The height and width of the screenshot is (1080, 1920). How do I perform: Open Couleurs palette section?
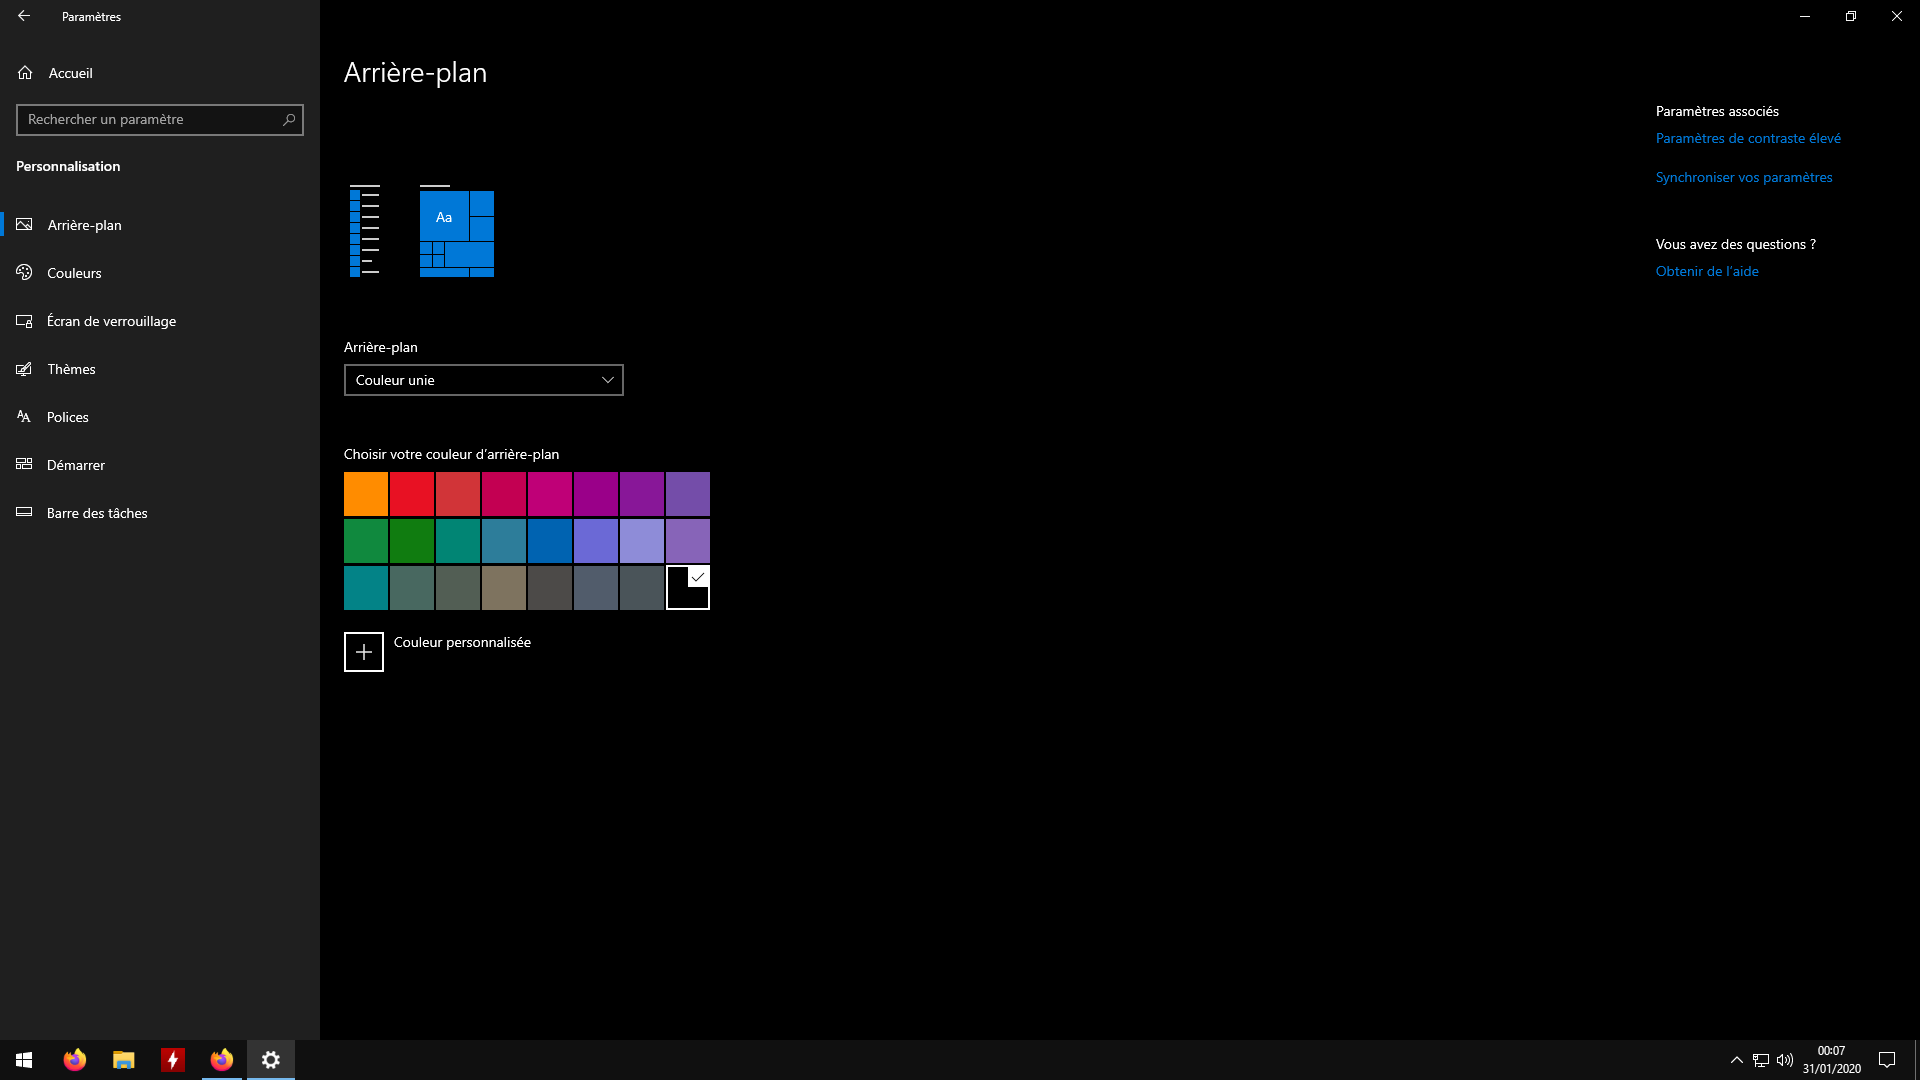click(74, 273)
